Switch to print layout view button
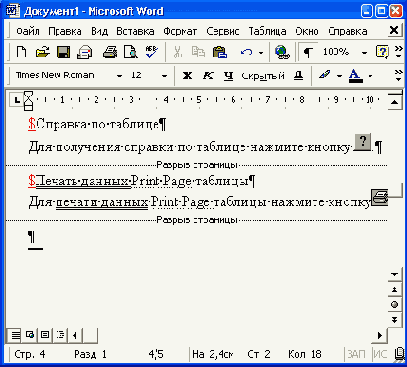Screen dimensions: 407x367 pos(45,335)
